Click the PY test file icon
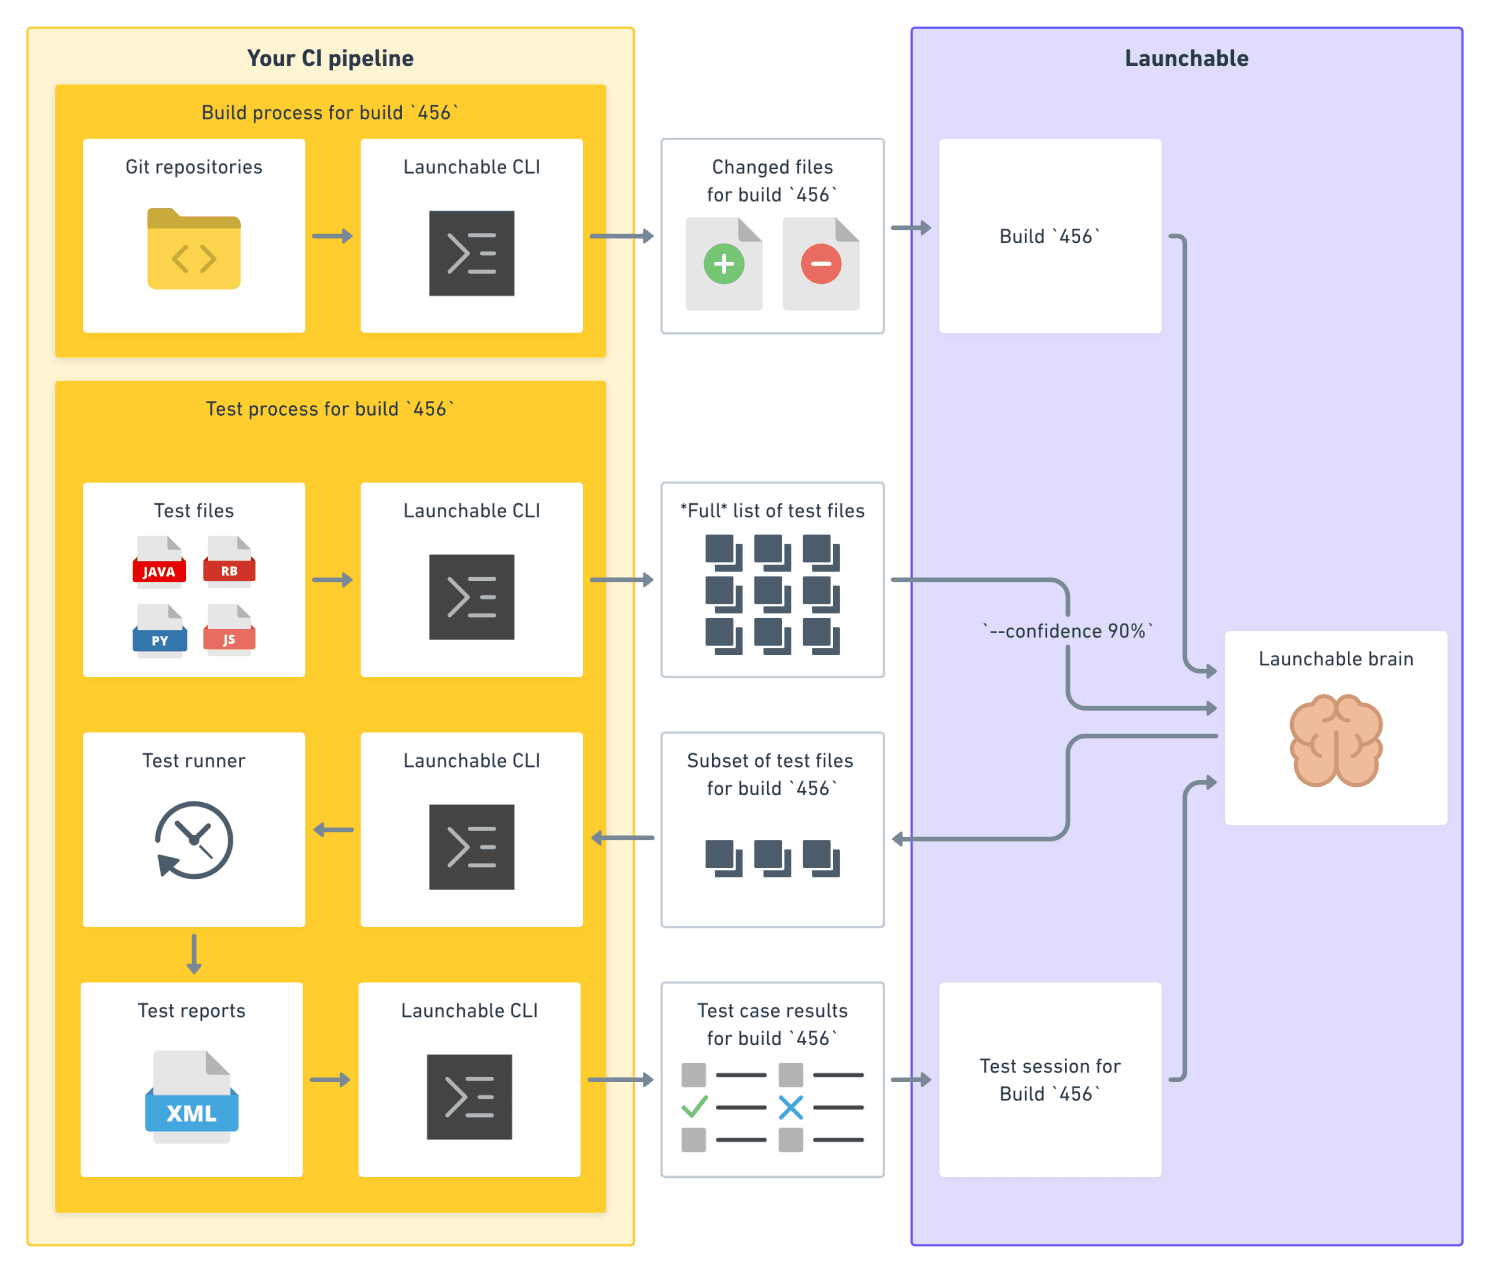 point(160,630)
